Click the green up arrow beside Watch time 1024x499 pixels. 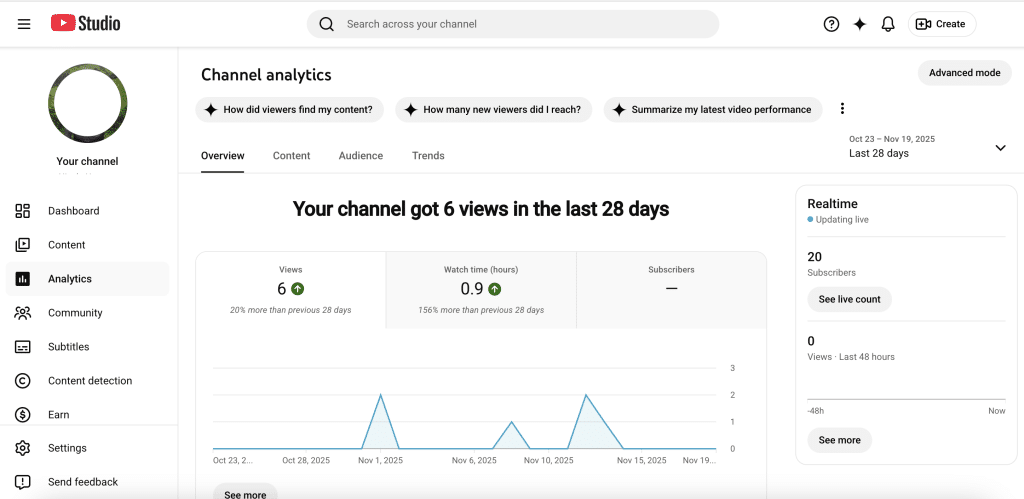495,289
